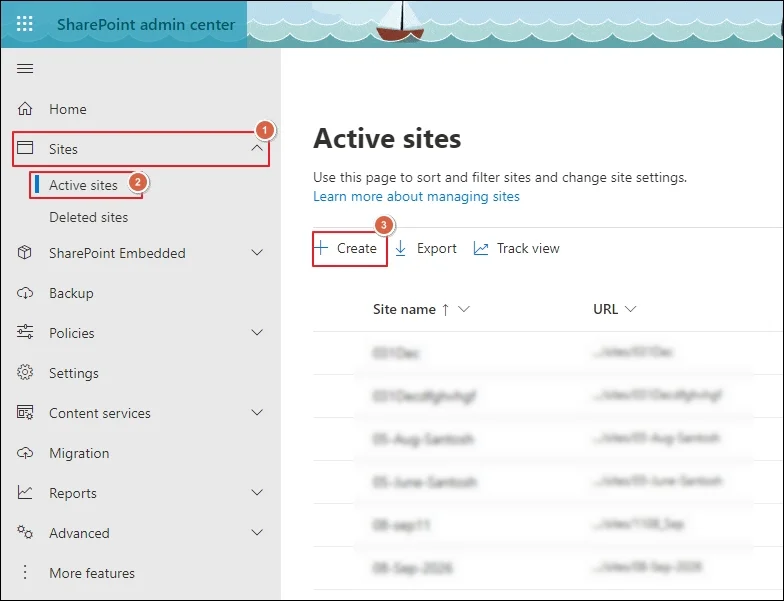Open the Site name column dropdown
The height and width of the screenshot is (601, 784).
coord(464,310)
